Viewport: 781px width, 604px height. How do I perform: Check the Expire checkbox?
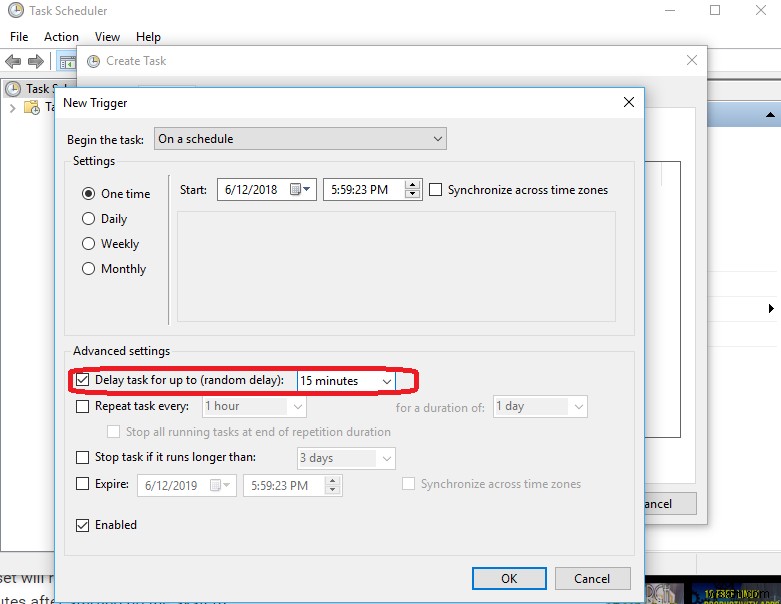82,483
